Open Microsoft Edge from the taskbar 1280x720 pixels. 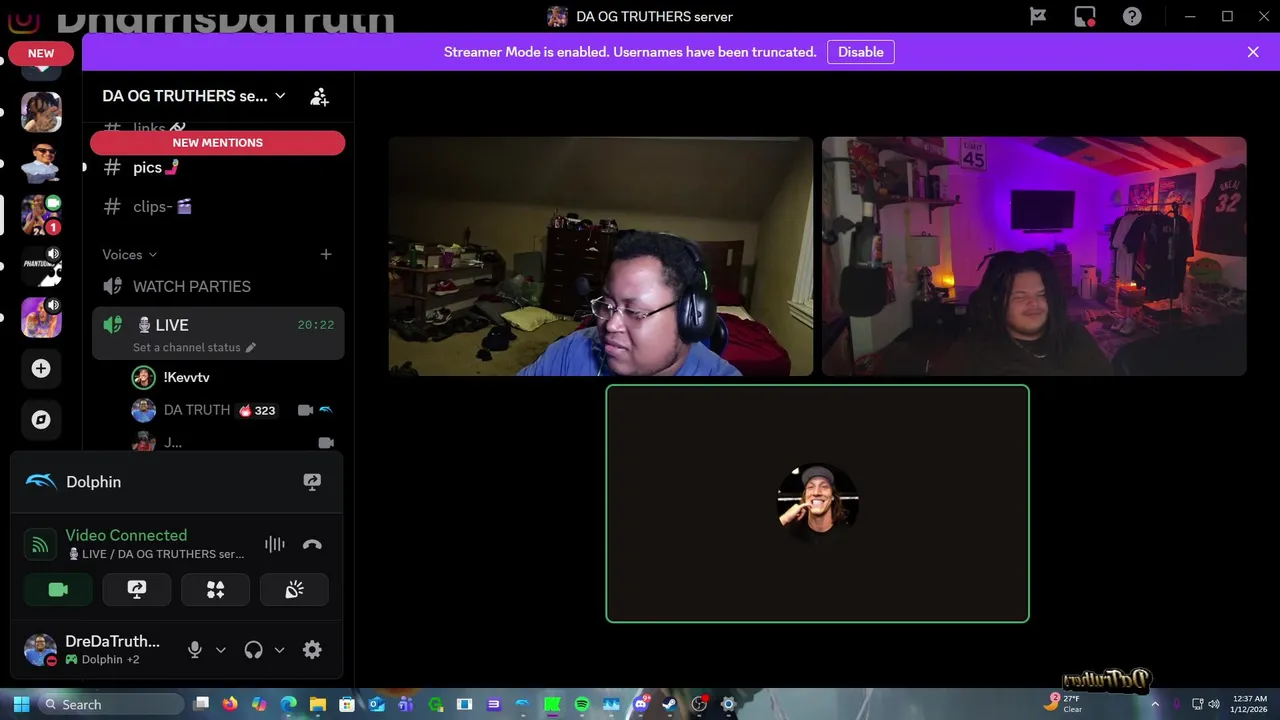pos(289,704)
